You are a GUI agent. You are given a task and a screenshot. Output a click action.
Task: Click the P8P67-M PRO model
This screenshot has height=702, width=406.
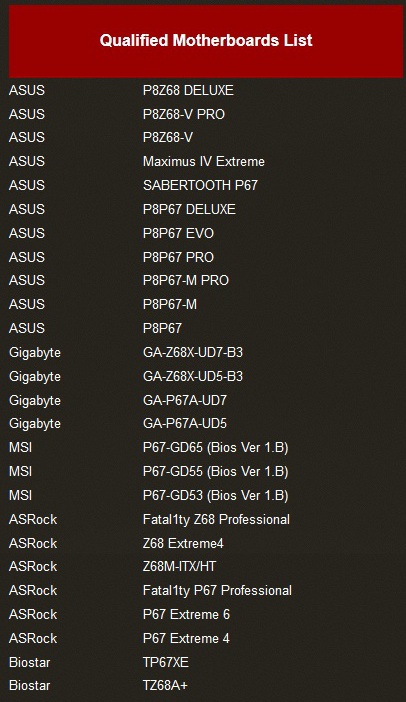click(186, 280)
